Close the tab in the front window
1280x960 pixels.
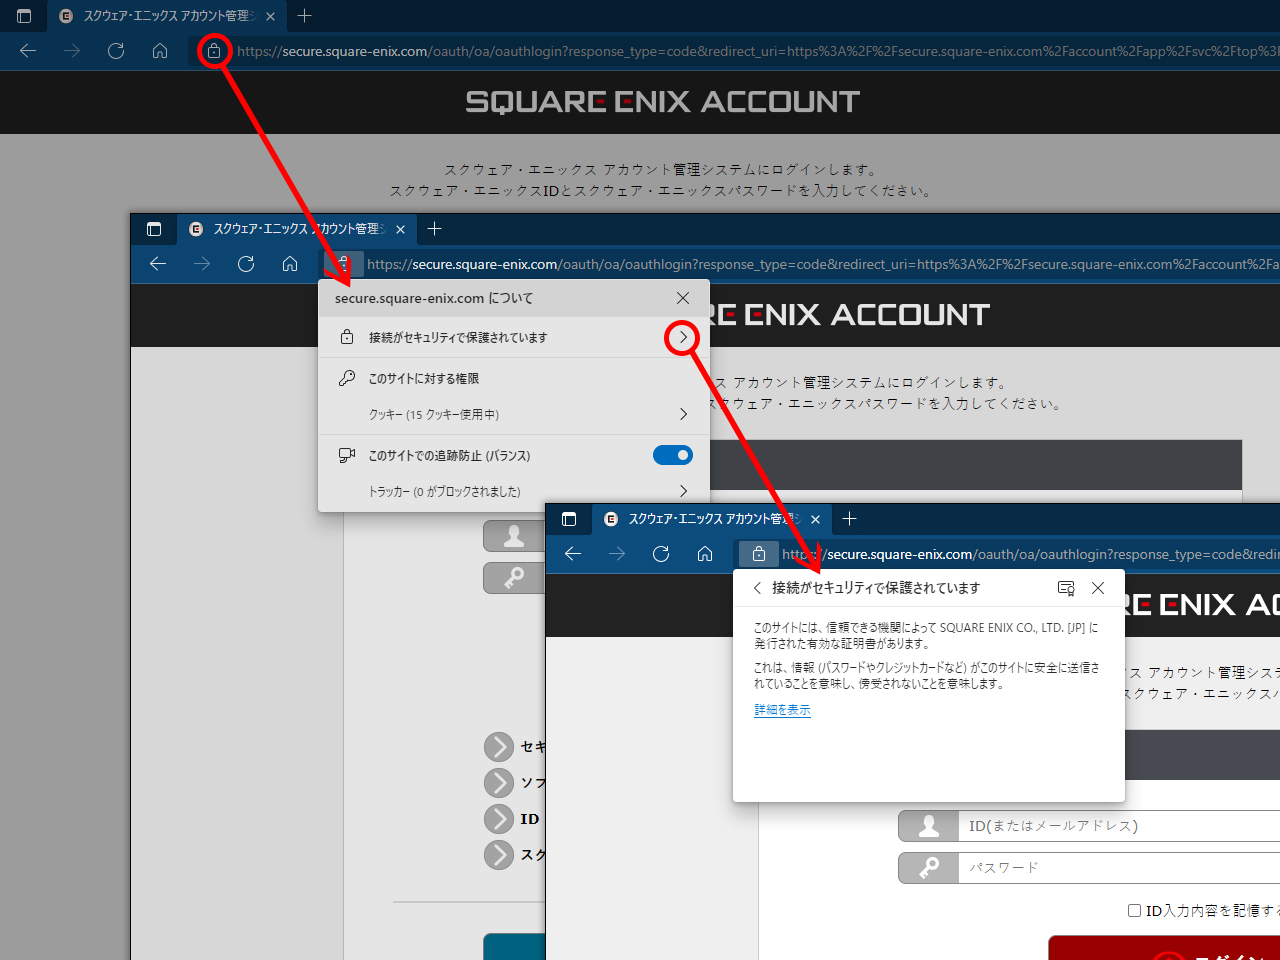tap(815, 519)
